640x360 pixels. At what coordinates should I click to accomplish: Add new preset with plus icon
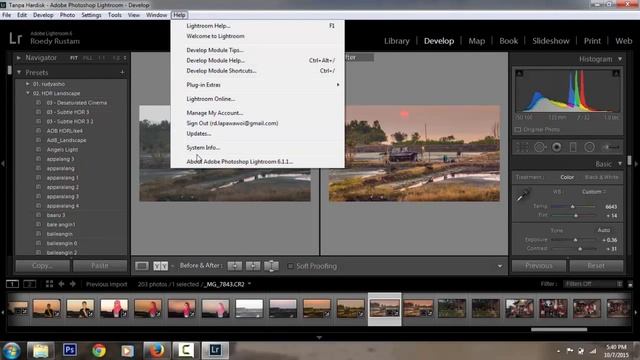pos(122,72)
